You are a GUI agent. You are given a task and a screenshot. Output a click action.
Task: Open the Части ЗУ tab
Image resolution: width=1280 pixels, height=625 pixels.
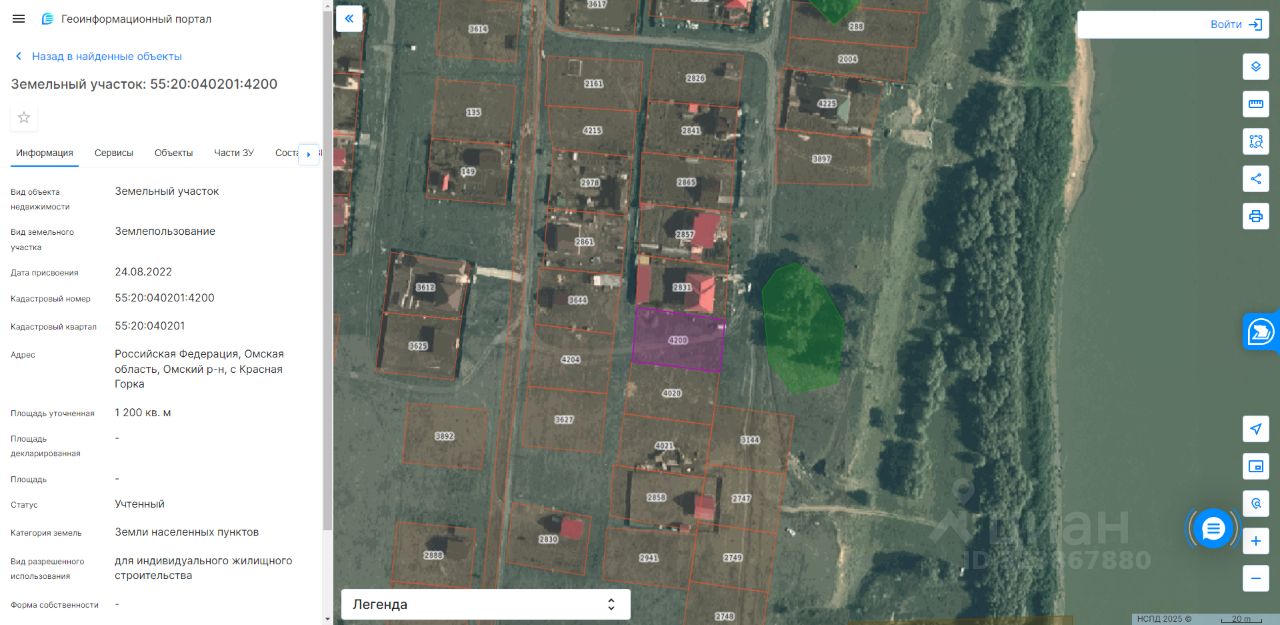[234, 153]
